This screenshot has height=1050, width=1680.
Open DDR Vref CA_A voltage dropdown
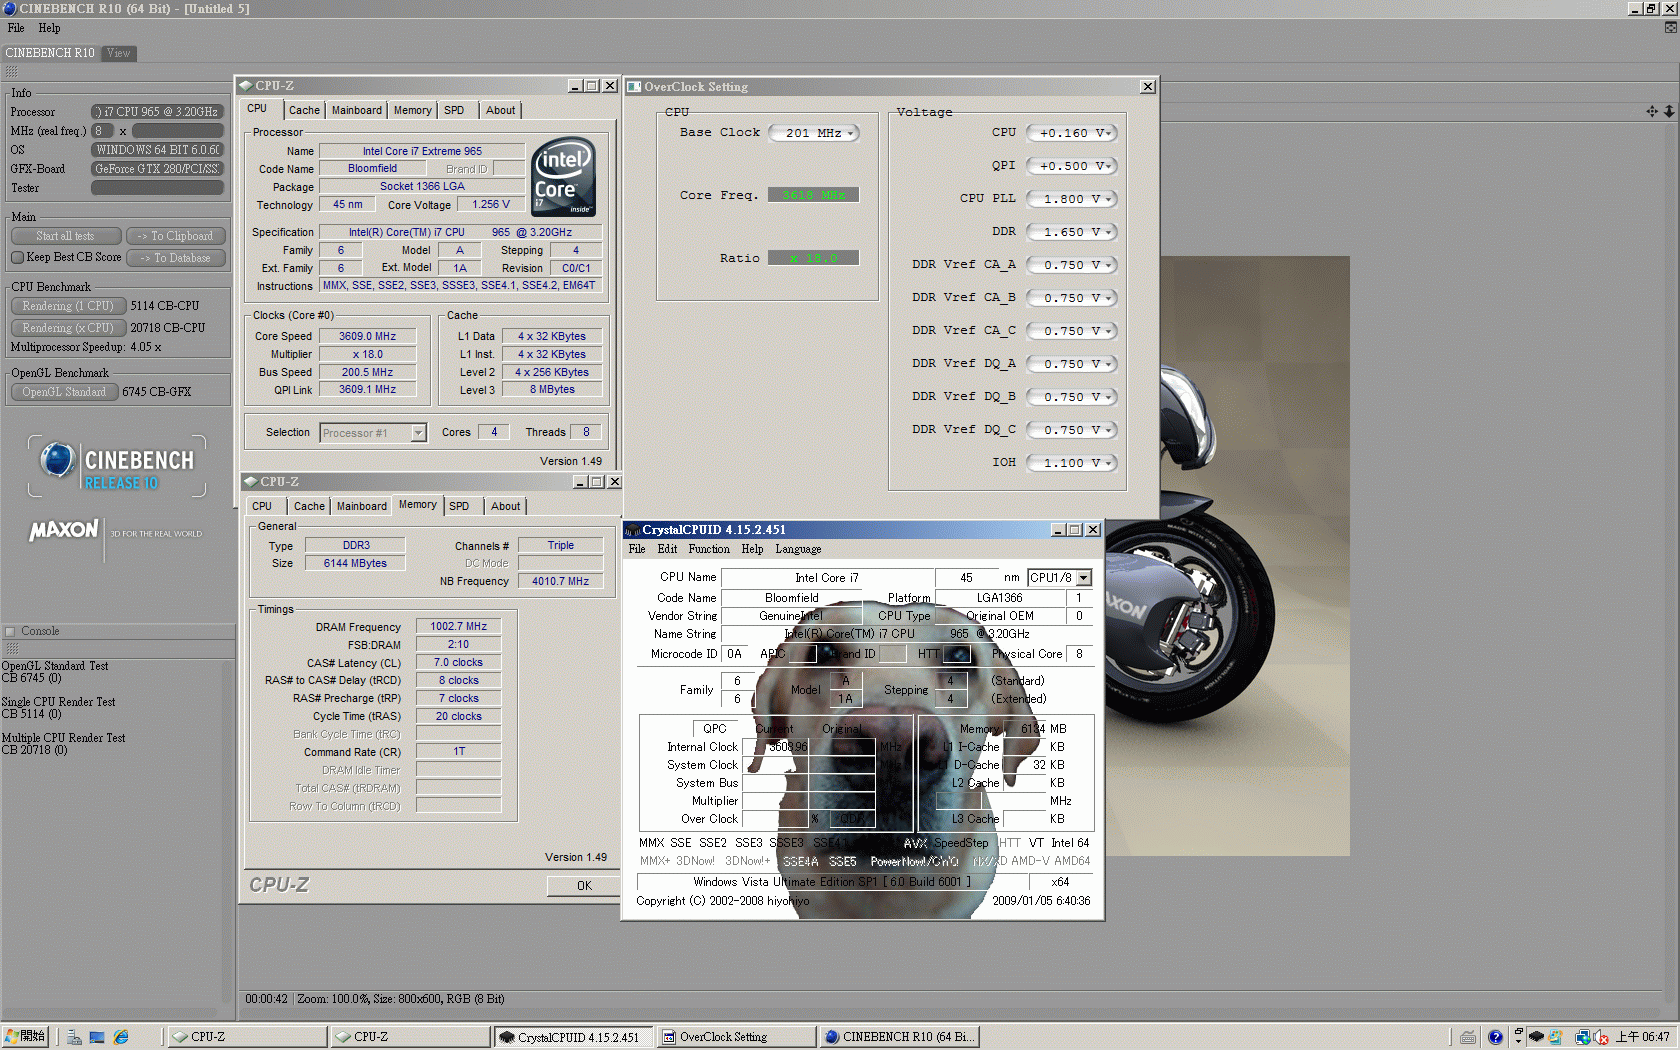pos(1072,265)
